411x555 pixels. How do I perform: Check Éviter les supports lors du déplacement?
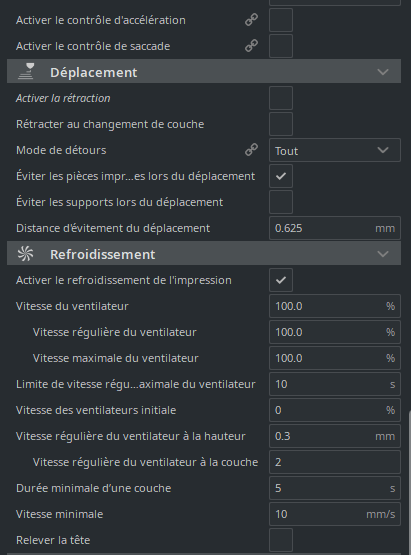[281, 202]
